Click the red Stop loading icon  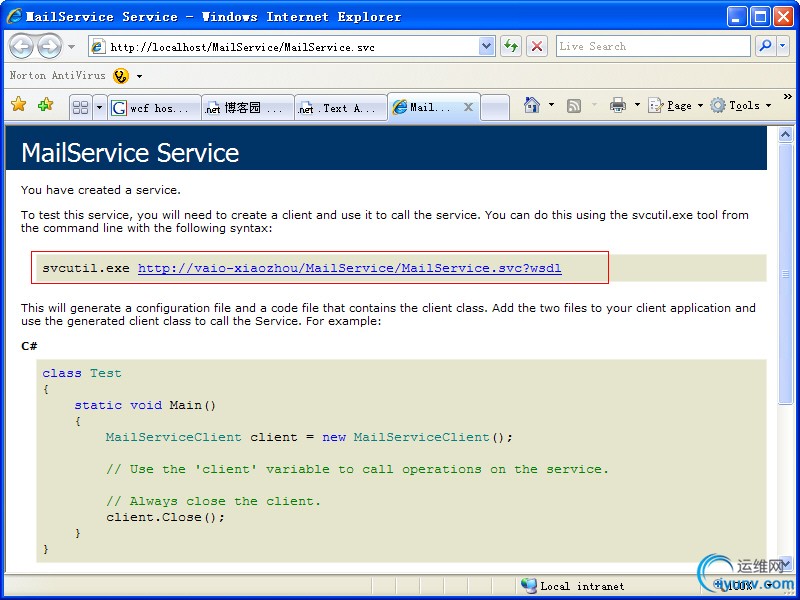(537, 47)
